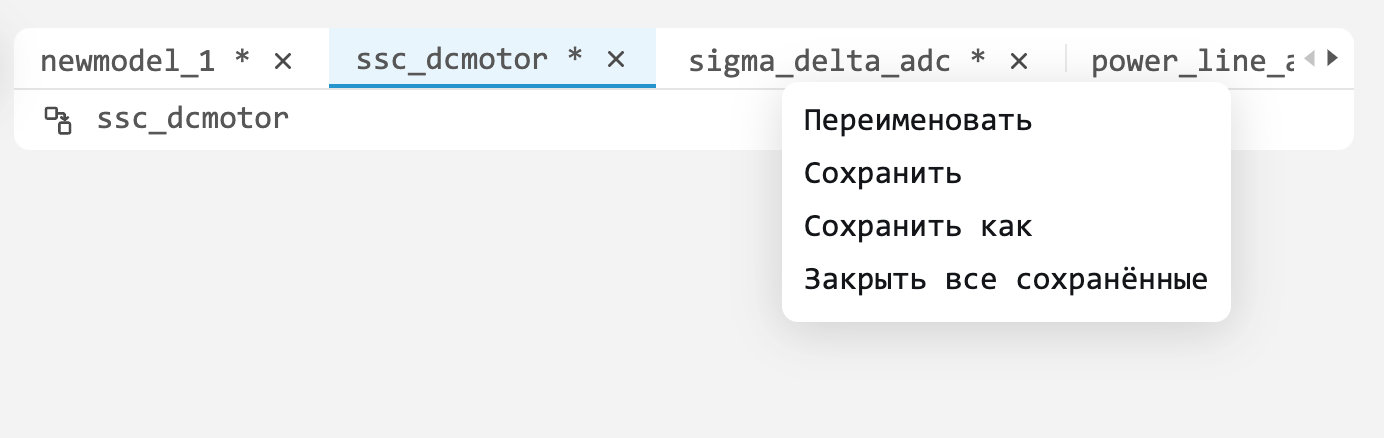This screenshot has width=1384, height=438.
Task: Switch to the newmodel_1 tab
Action: coord(127,61)
